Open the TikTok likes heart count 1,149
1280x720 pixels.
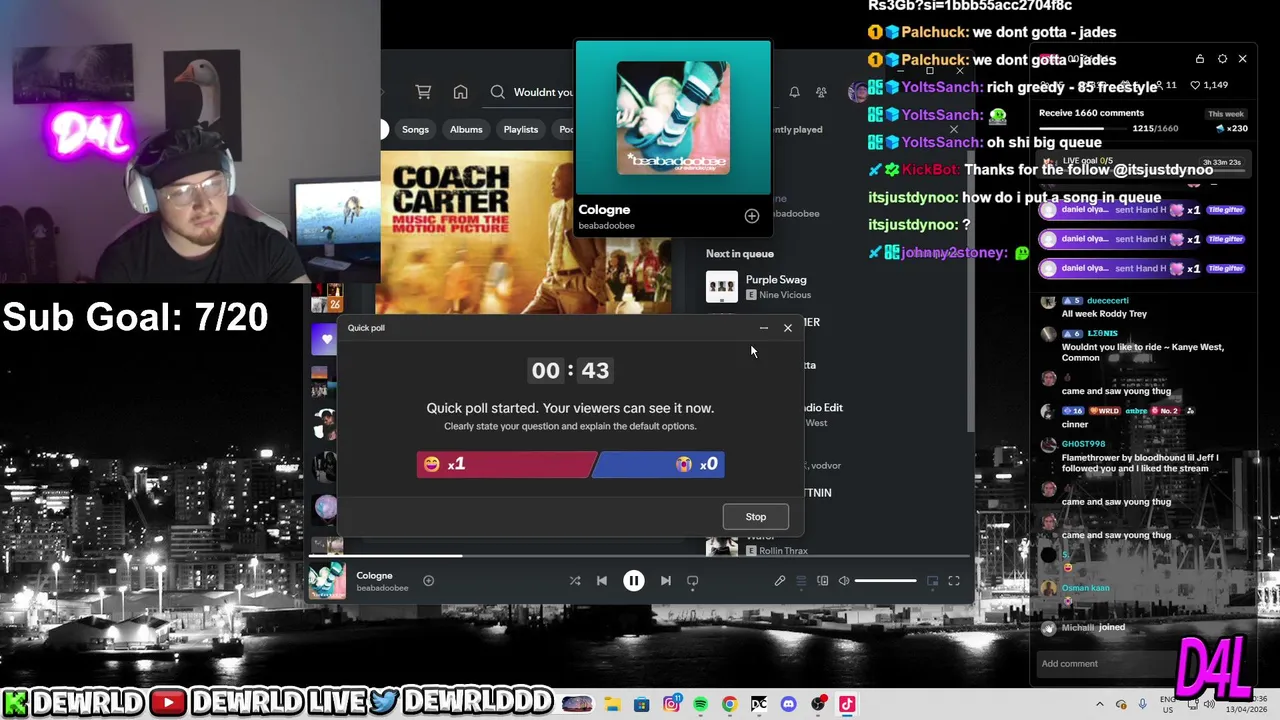1209,85
